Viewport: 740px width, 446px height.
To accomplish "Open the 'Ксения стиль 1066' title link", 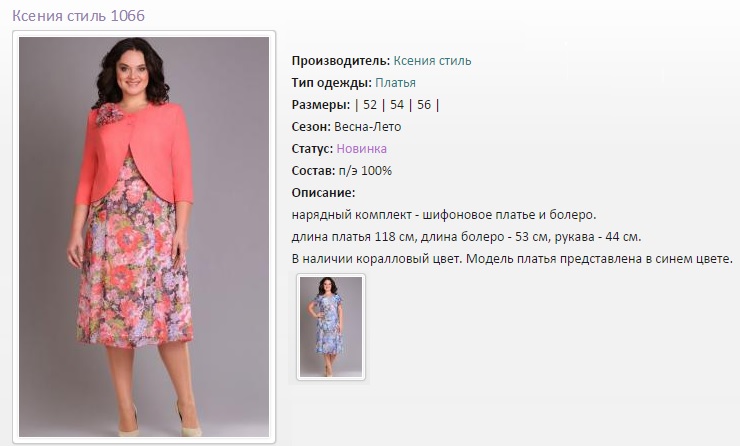I will pyautogui.click(x=78, y=16).
